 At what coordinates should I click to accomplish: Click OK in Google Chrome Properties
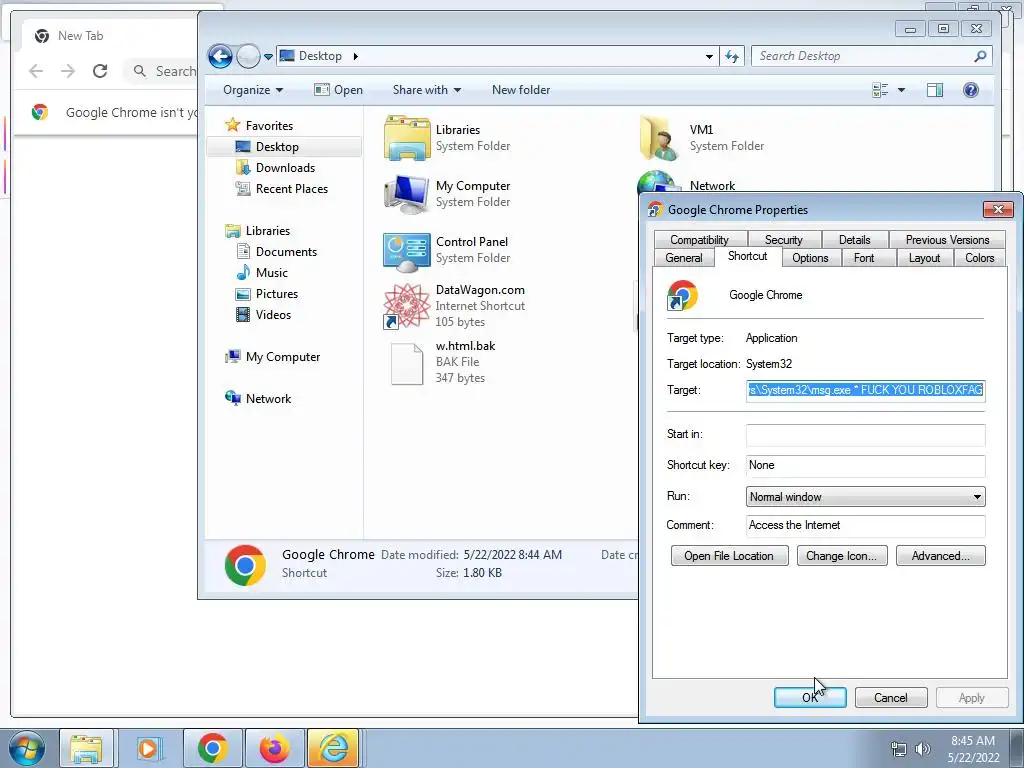click(810, 697)
